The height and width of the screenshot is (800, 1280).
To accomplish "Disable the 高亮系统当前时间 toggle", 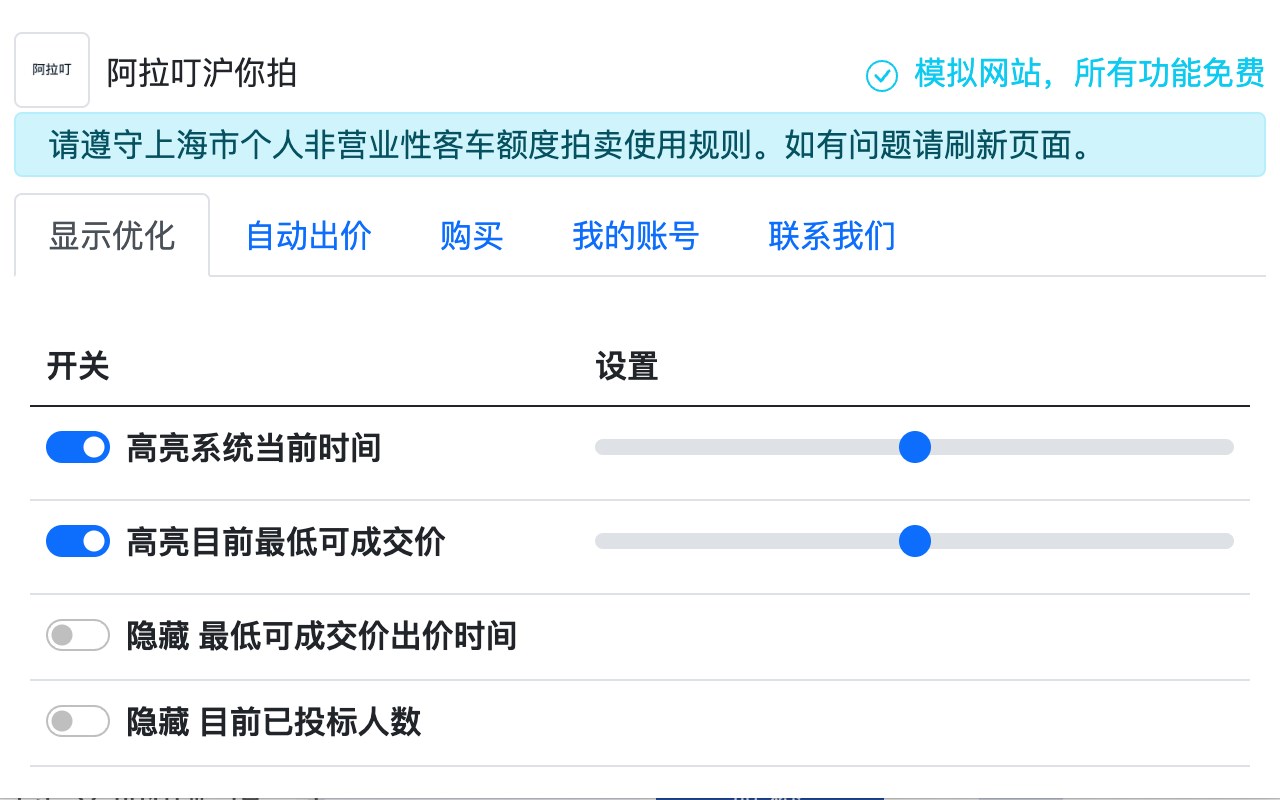I will pyautogui.click(x=78, y=447).
